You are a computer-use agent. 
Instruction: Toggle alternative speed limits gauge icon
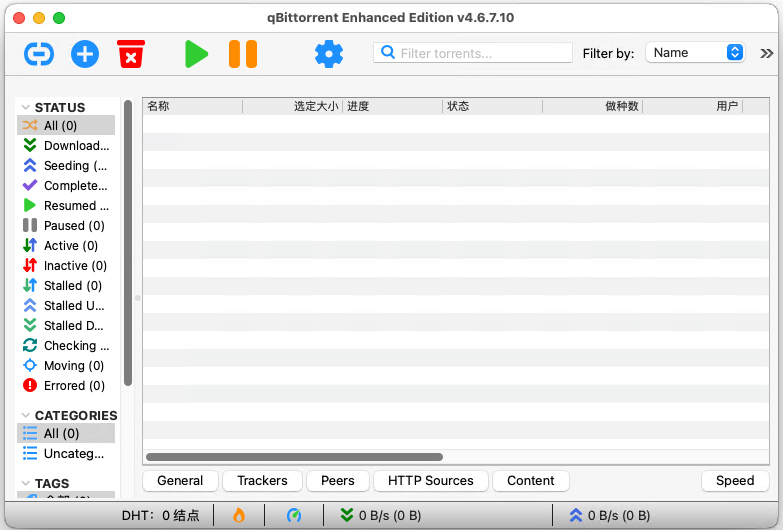click(x=294, y=515)
